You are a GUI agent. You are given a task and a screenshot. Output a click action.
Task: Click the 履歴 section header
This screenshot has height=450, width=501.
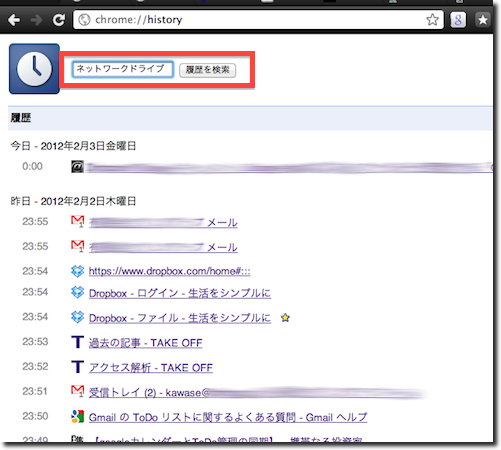coord(250,118)
